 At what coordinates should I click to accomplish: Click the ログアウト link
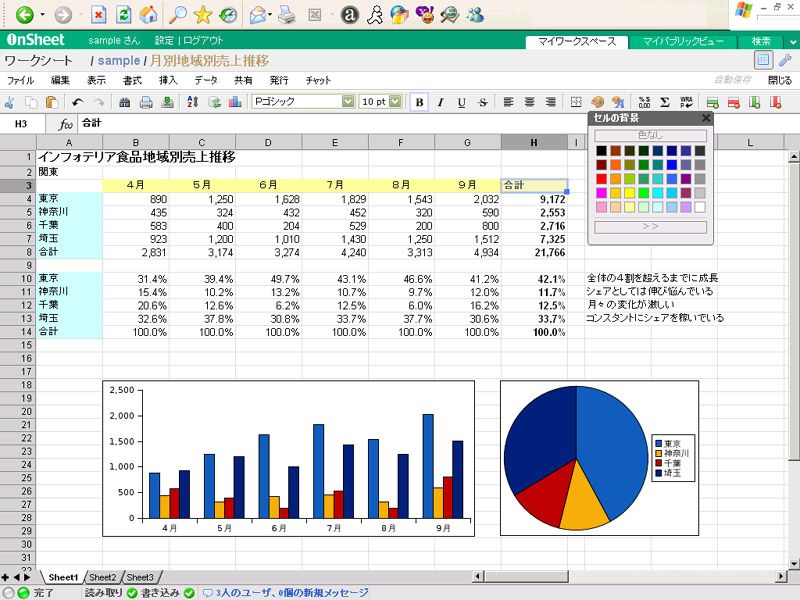203,40
